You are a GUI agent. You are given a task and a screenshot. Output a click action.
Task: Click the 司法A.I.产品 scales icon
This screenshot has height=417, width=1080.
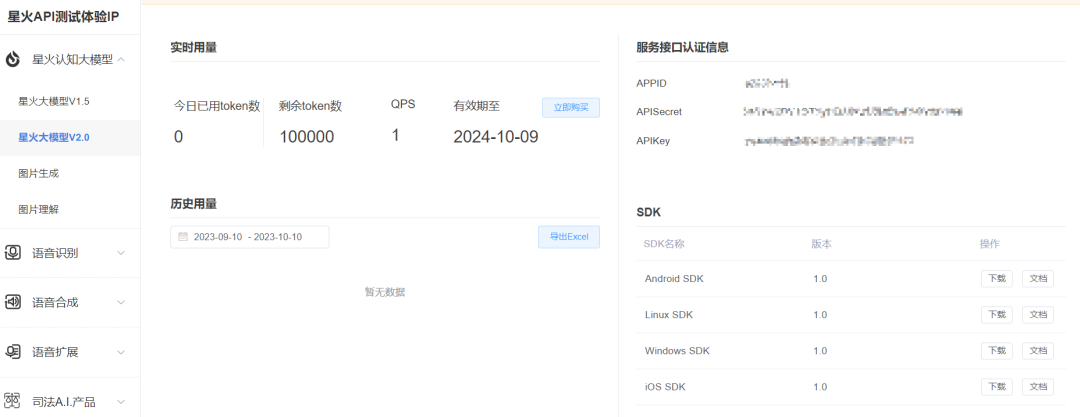coord(13,402)
